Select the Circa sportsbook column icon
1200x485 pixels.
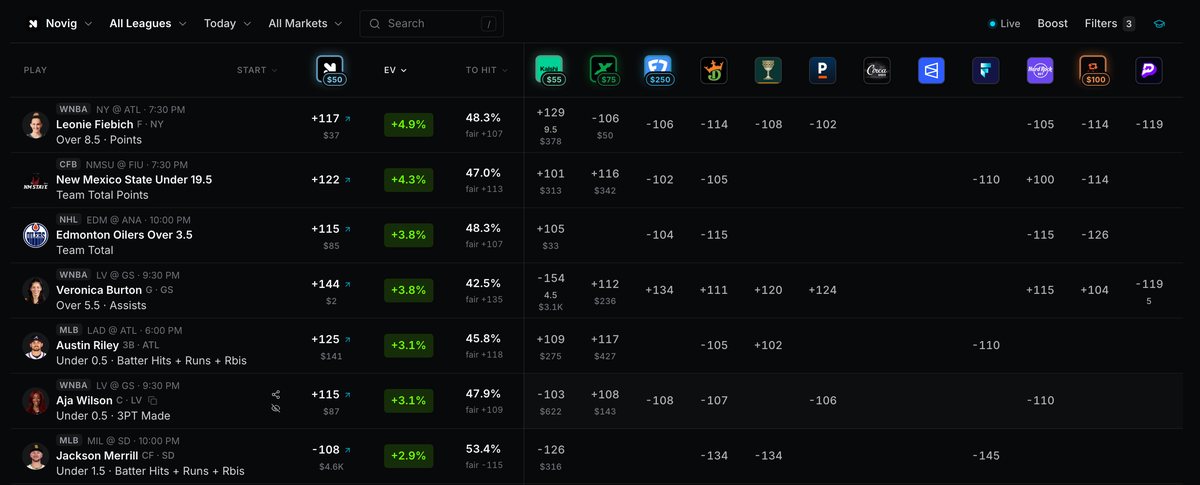tap(877, 70)
